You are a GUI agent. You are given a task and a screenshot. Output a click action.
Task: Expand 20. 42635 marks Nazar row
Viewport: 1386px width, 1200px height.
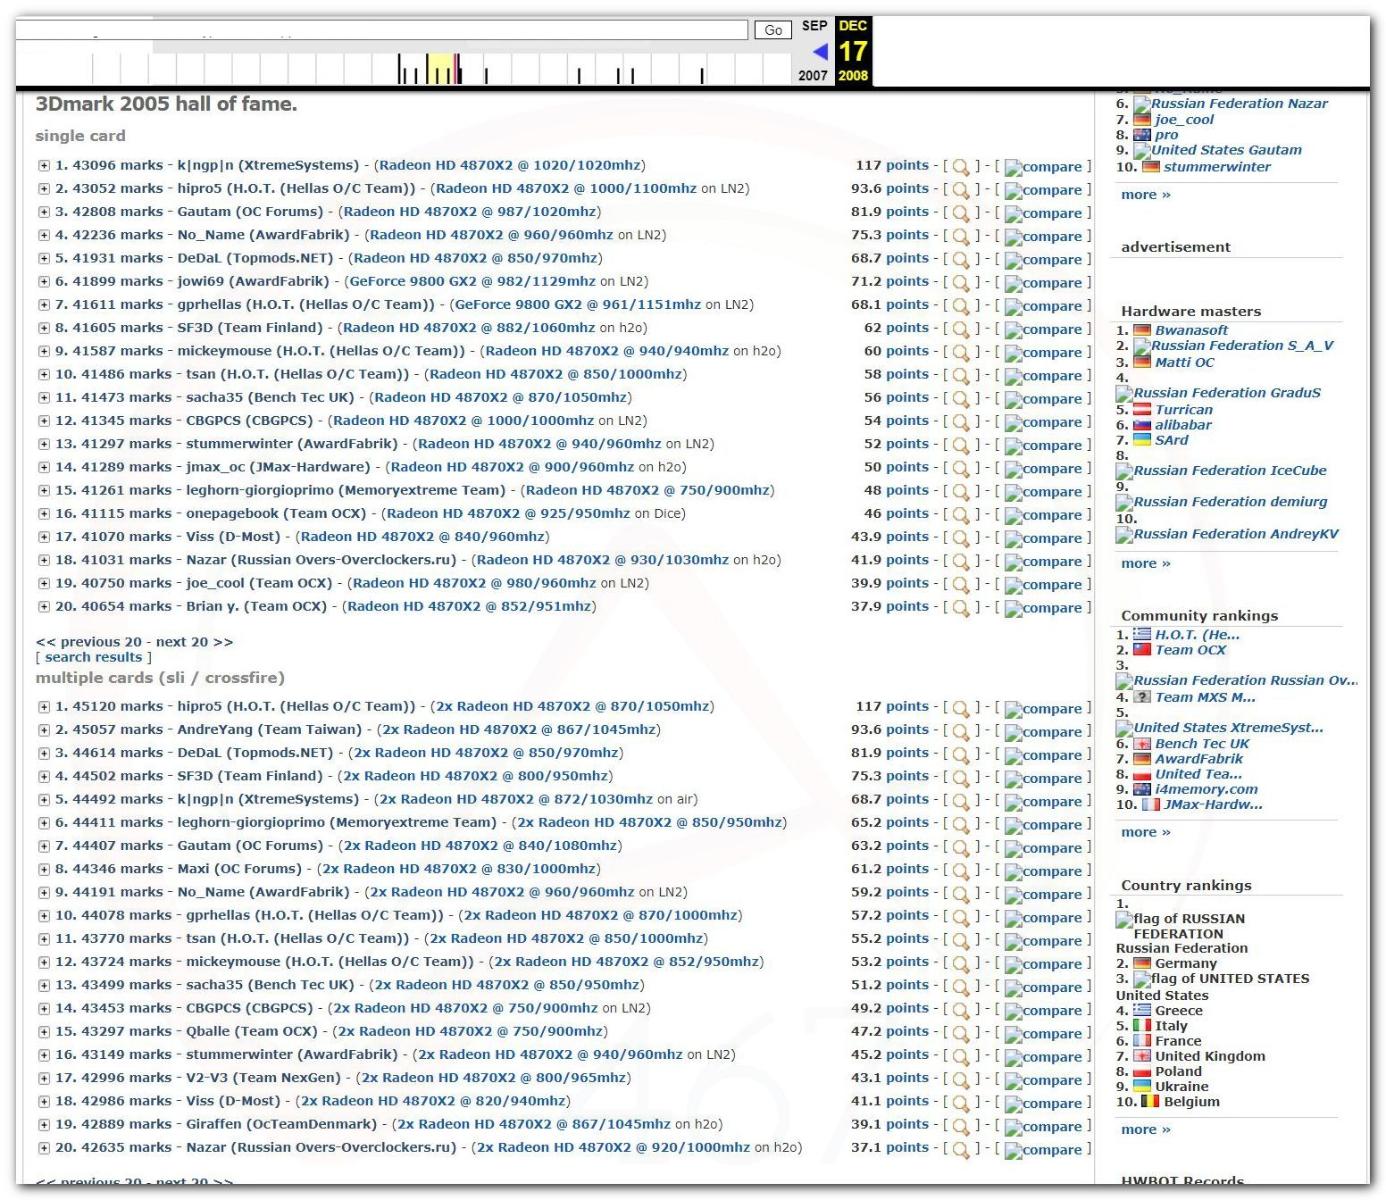pos(43,1148)
